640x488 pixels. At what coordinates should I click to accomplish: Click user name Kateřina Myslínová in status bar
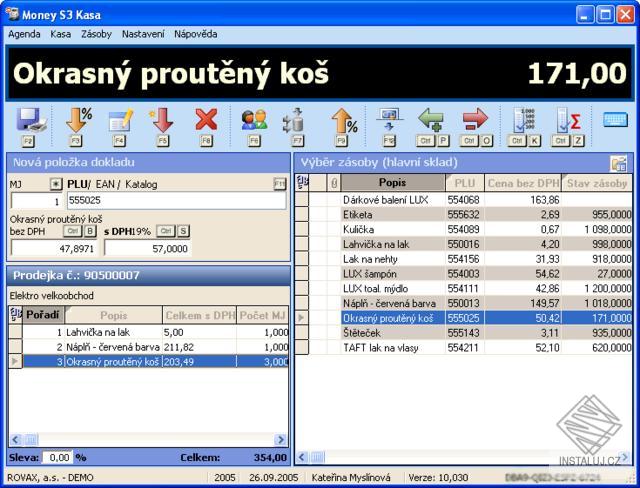(351, 477)
